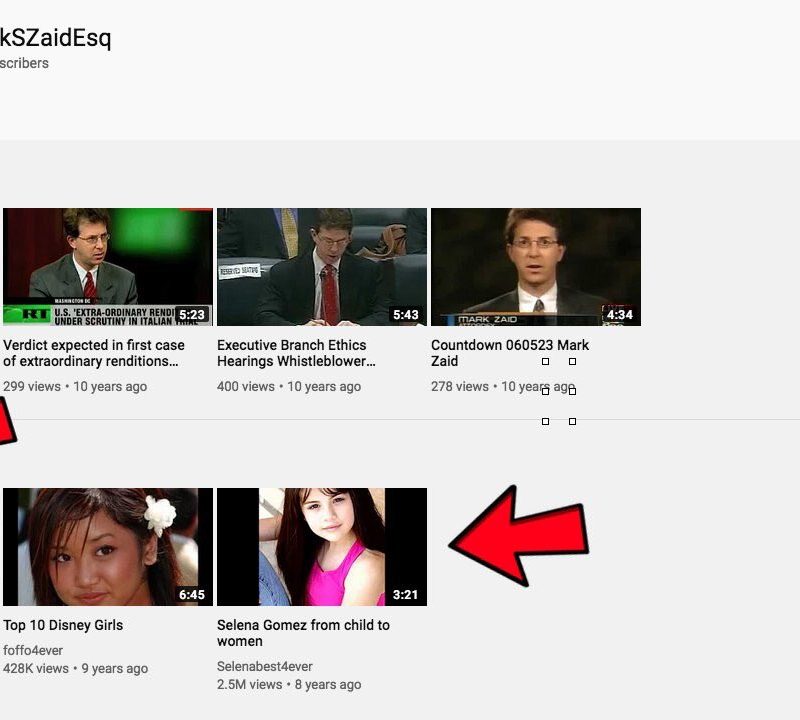800x720 pixels.
Task: Click the 5:23 duration badge
Action: (192, 315)
